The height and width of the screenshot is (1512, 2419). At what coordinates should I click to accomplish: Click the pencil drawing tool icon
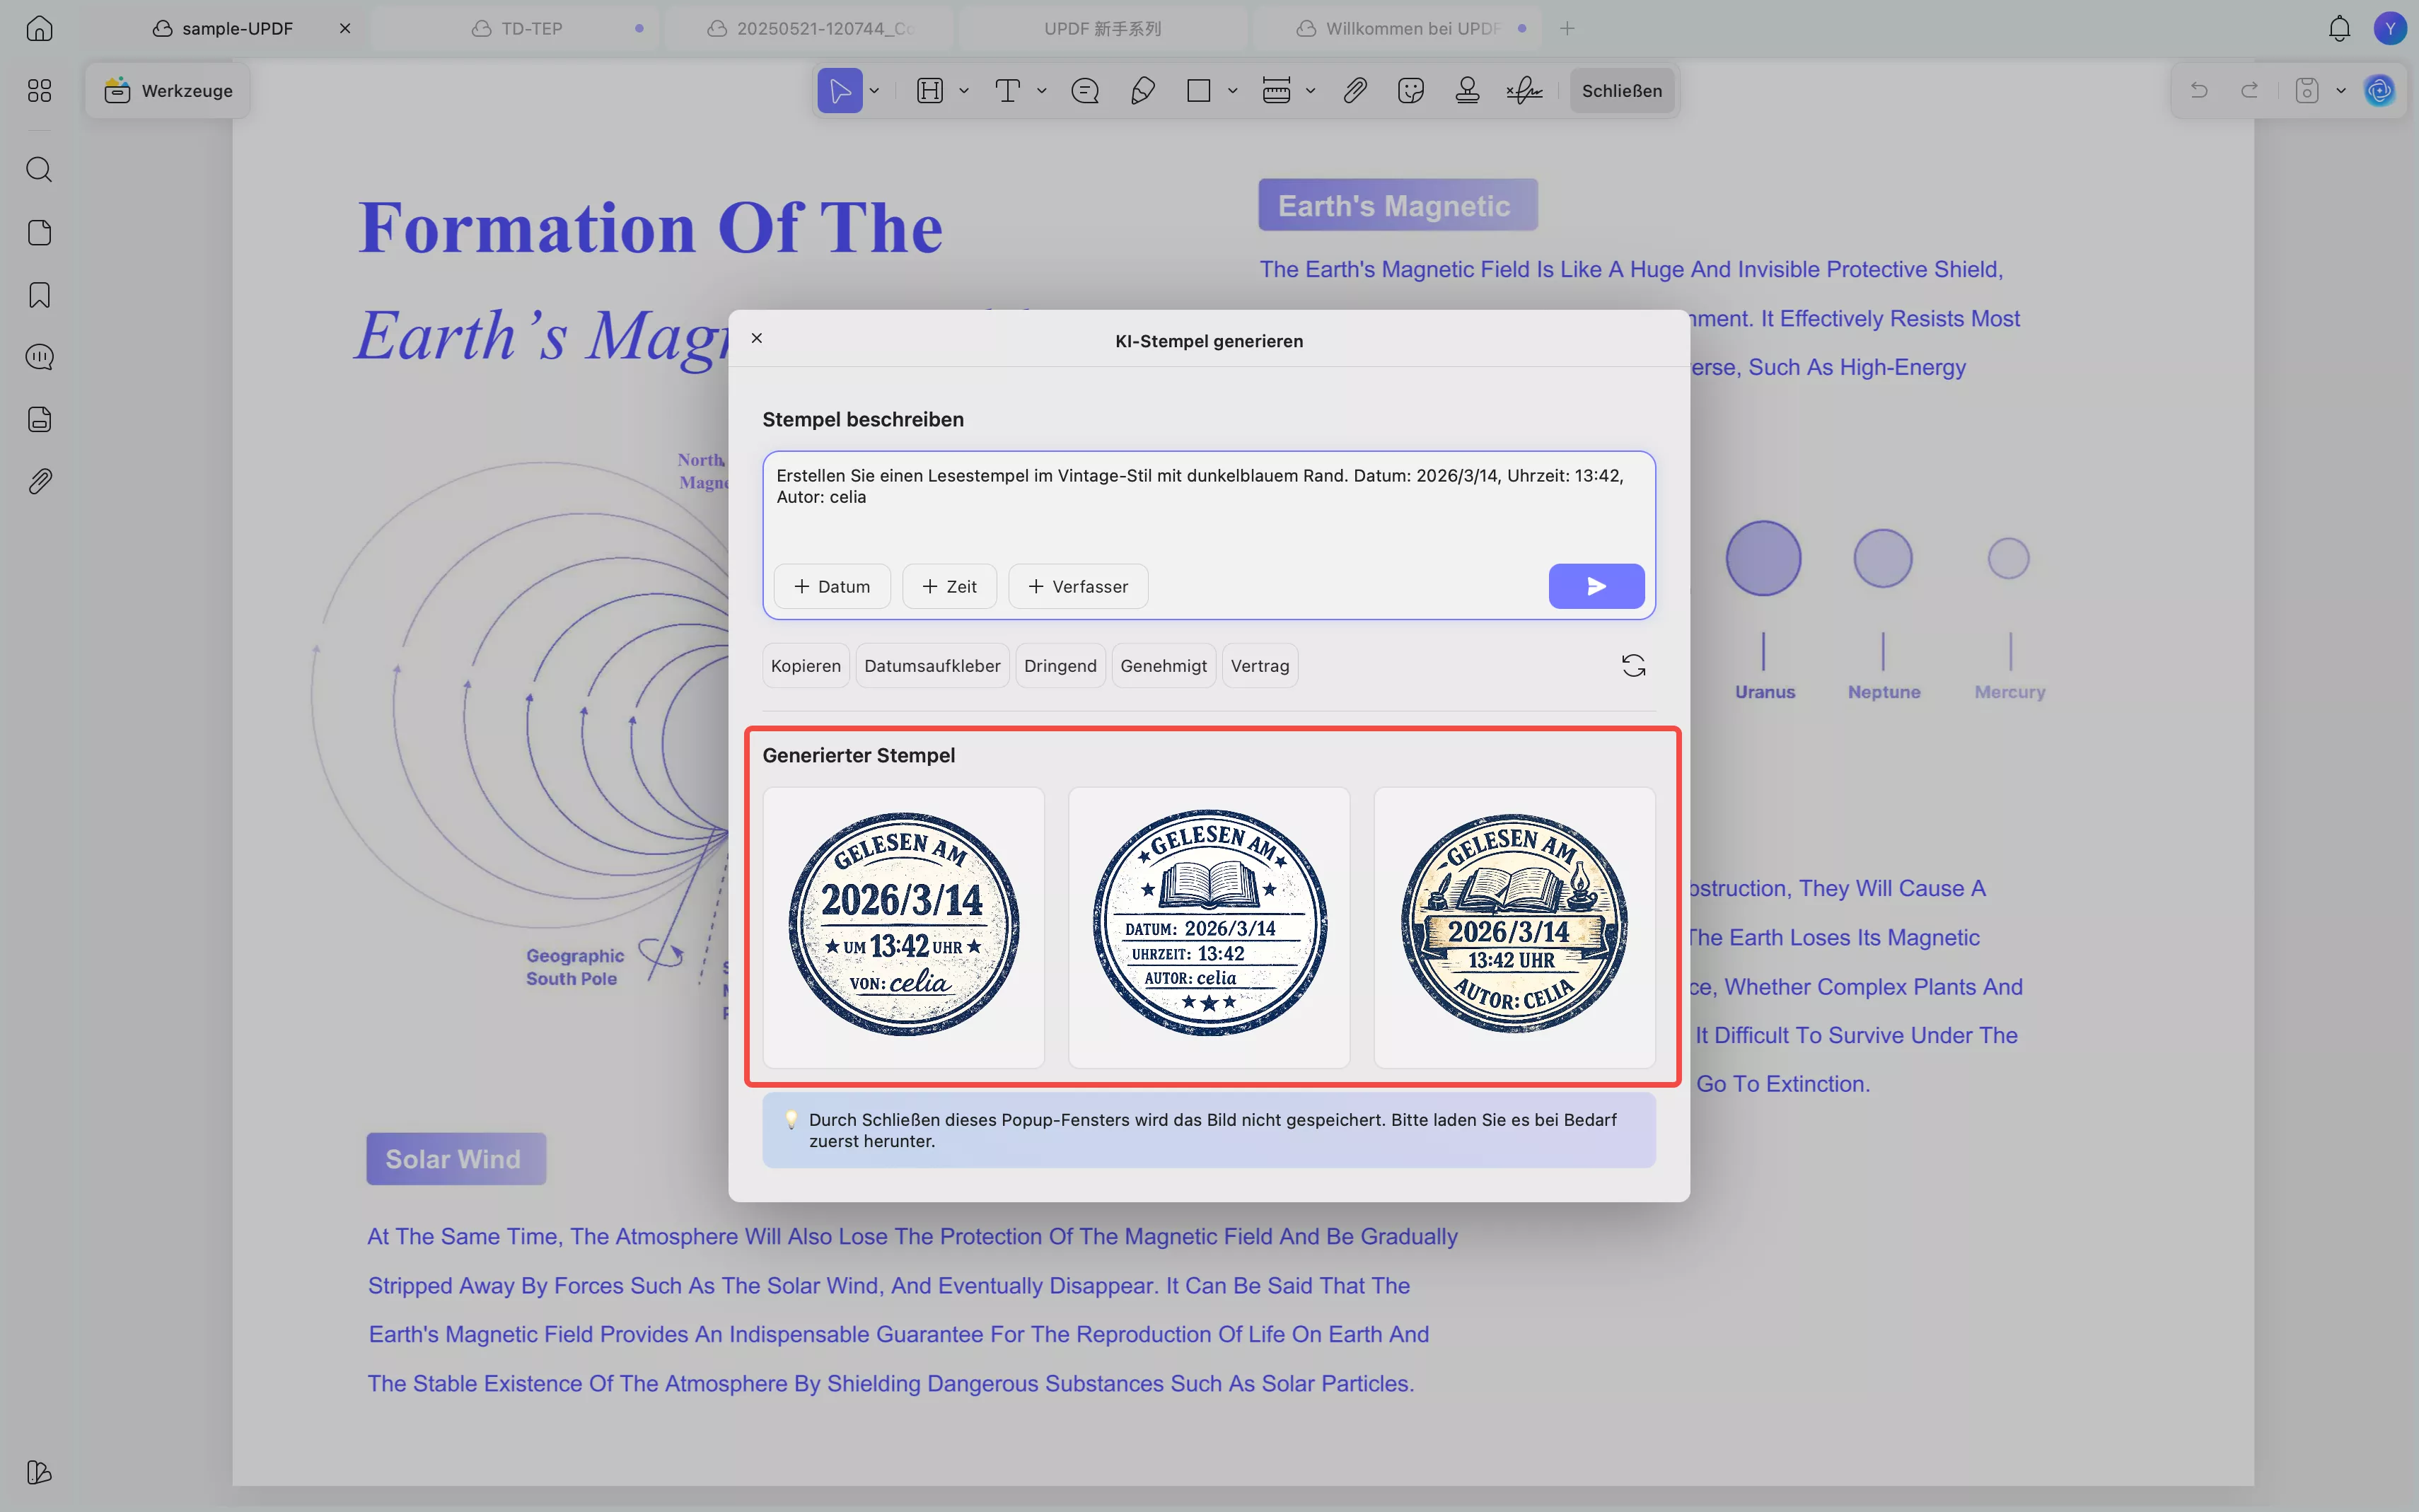pyautogui.click(x=1142, y=91)
